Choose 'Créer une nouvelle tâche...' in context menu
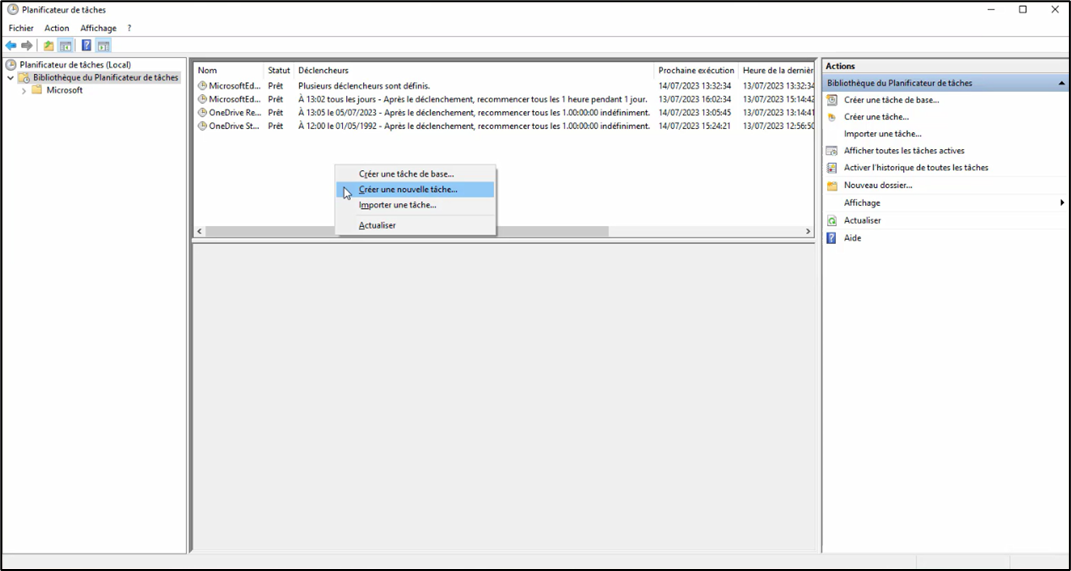Screen dimensions: 1071x571 coord(408,190)
